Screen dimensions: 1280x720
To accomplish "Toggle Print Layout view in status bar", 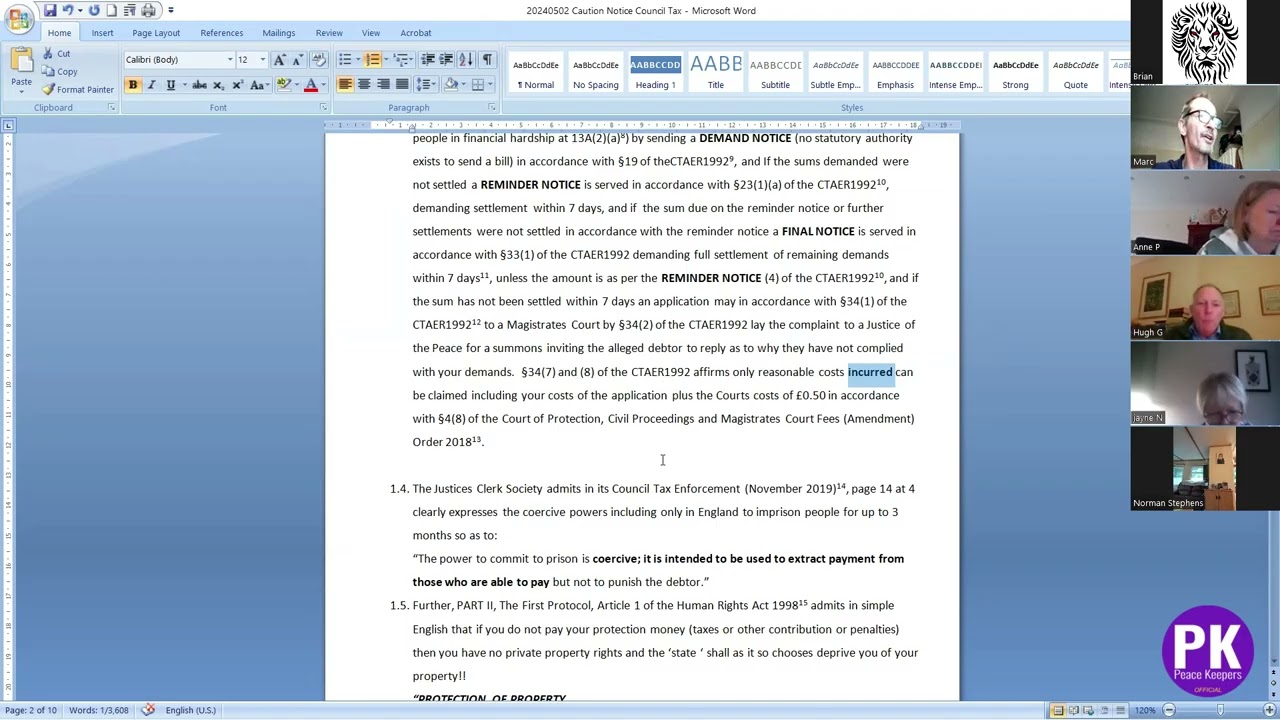I will coord(1057,710).
